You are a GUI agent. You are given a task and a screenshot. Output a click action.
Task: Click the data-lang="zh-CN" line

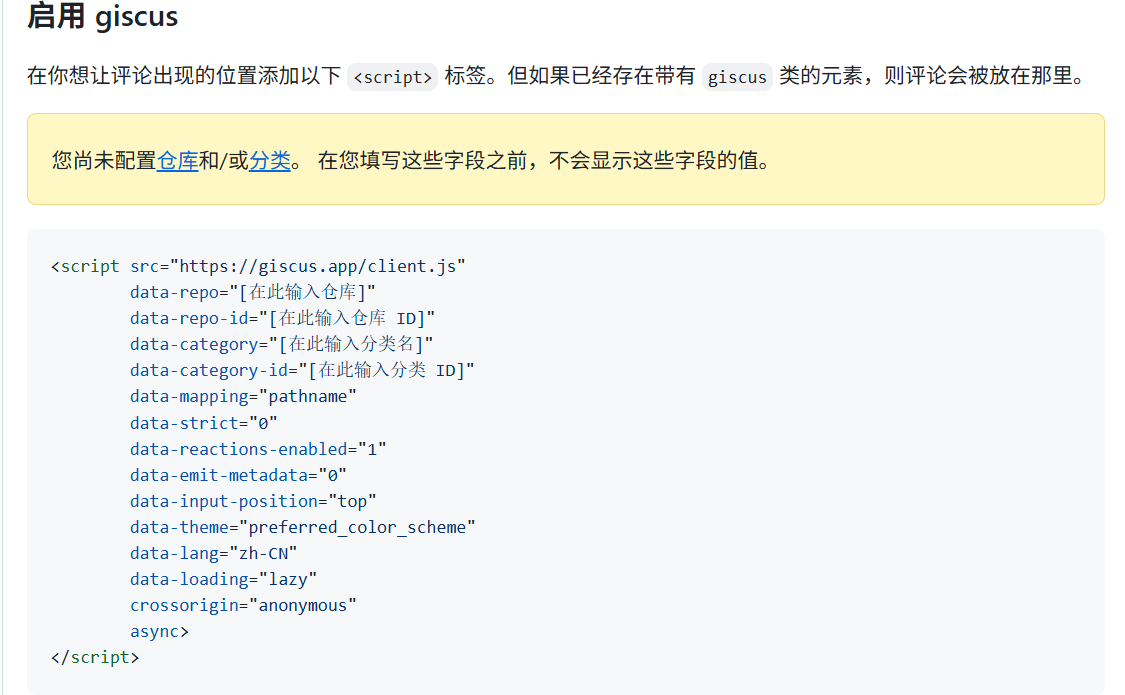pyautogui.click(x=213, y=553)
